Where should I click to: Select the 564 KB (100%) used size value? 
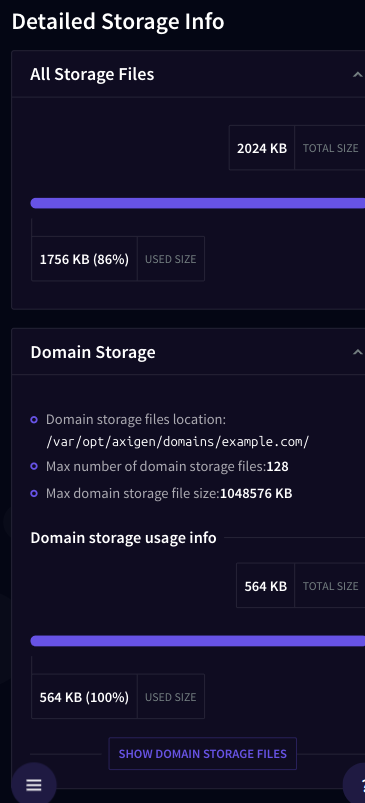click(x=84, y=697)
